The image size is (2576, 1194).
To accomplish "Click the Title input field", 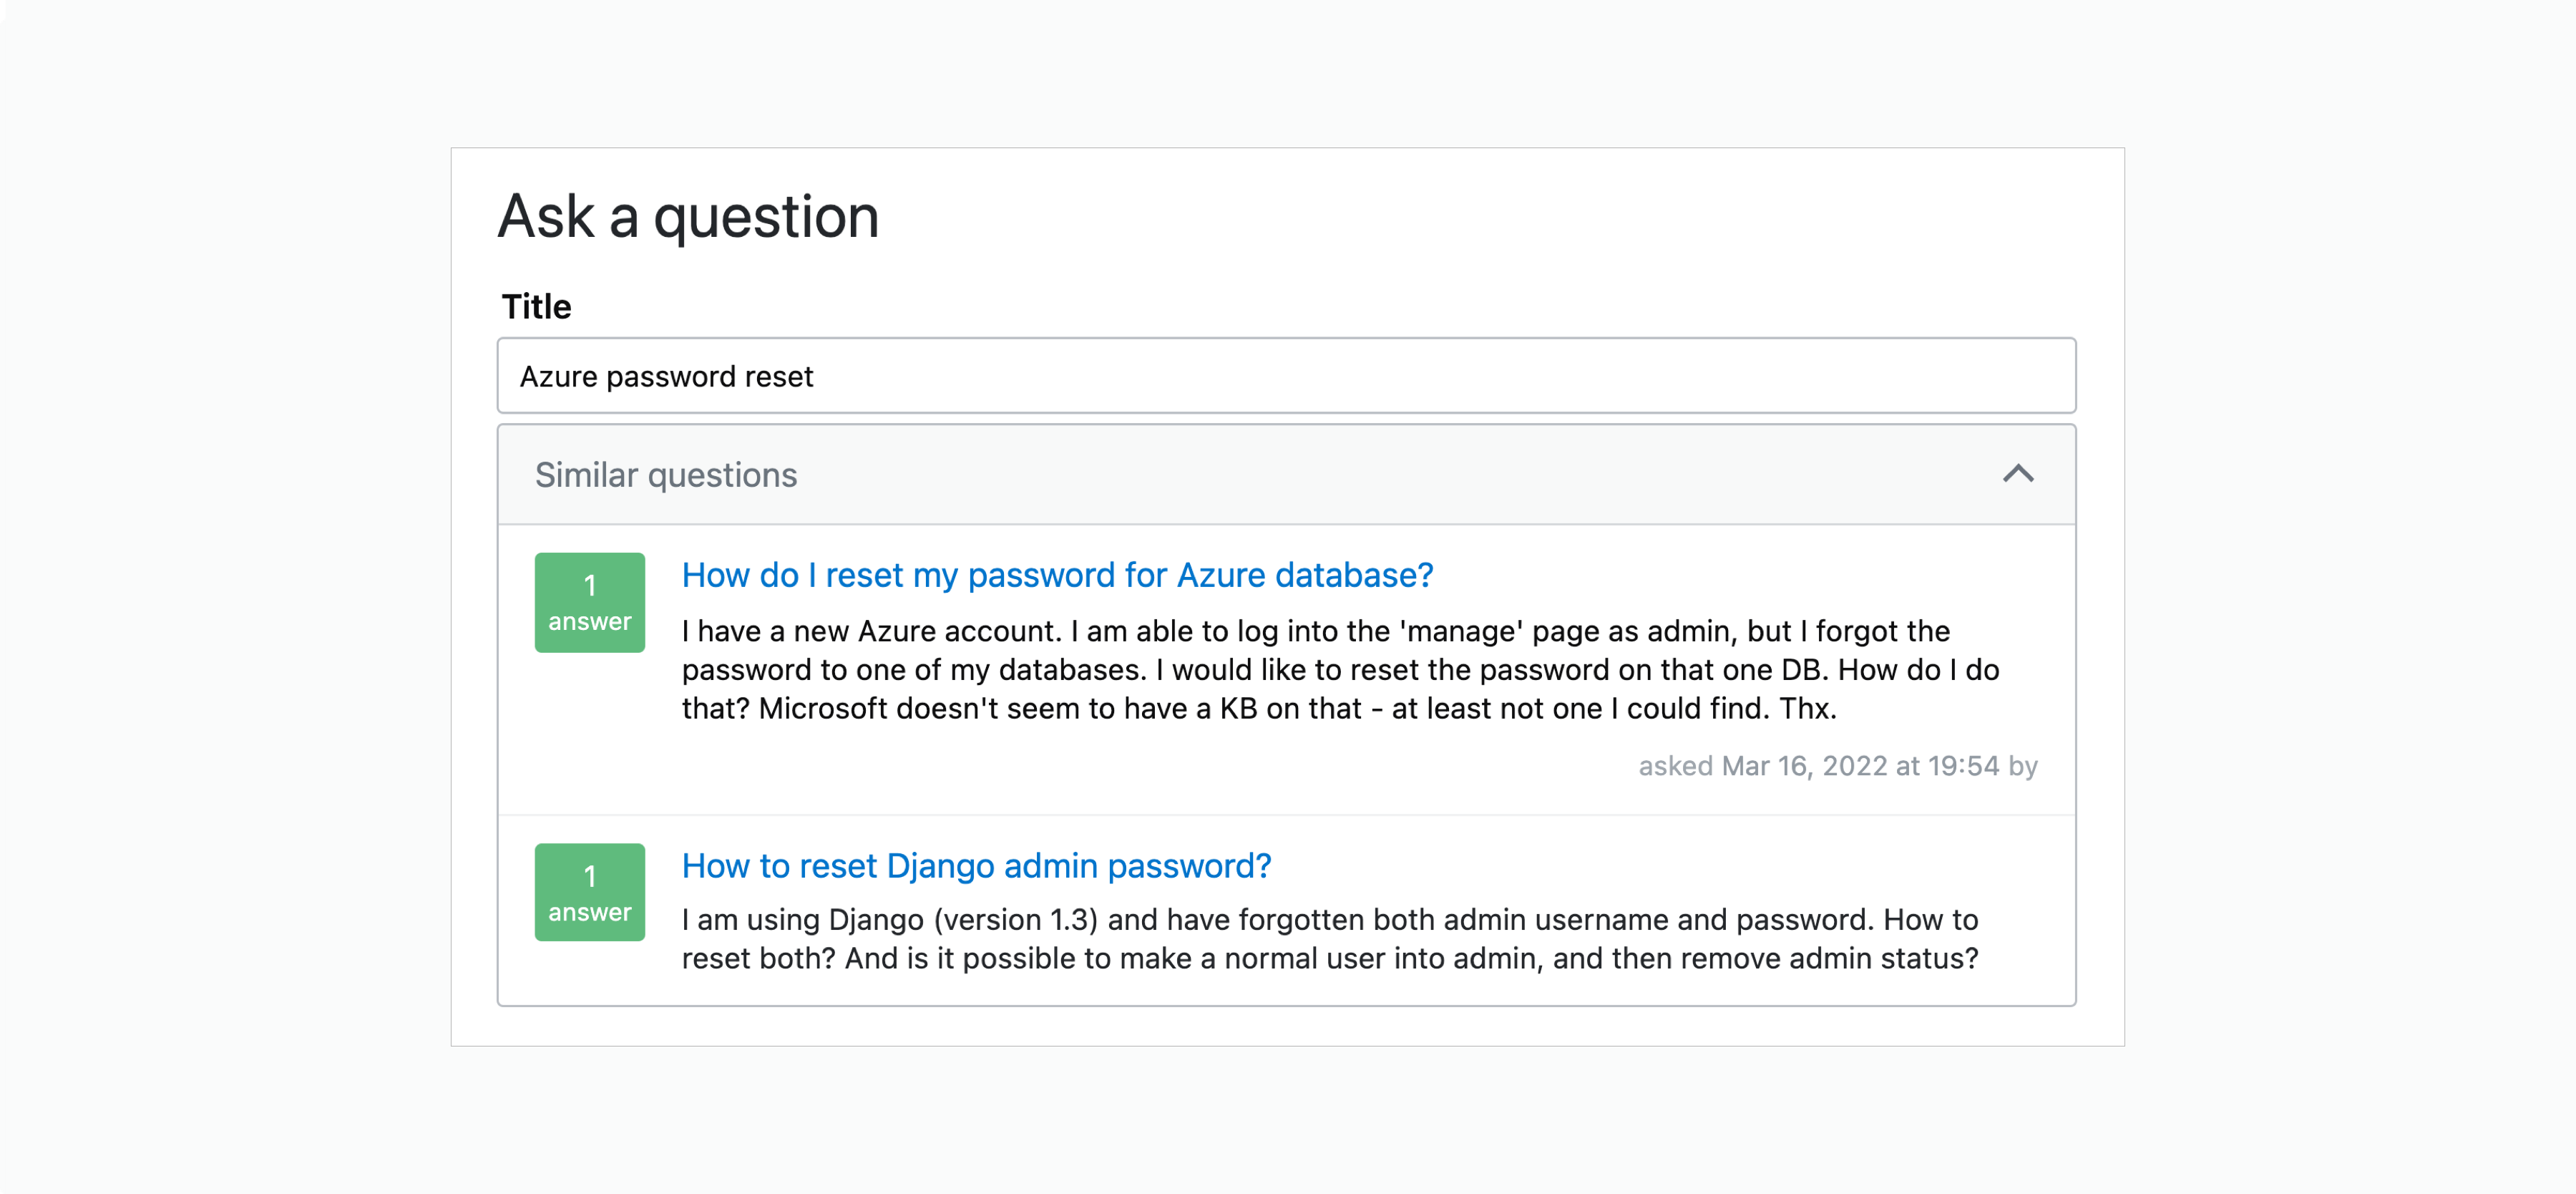I will point(1286,376).
